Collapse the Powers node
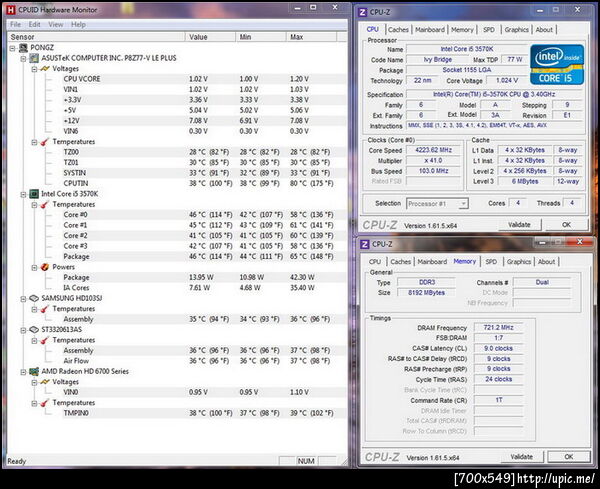 click(x=34, y=267)
